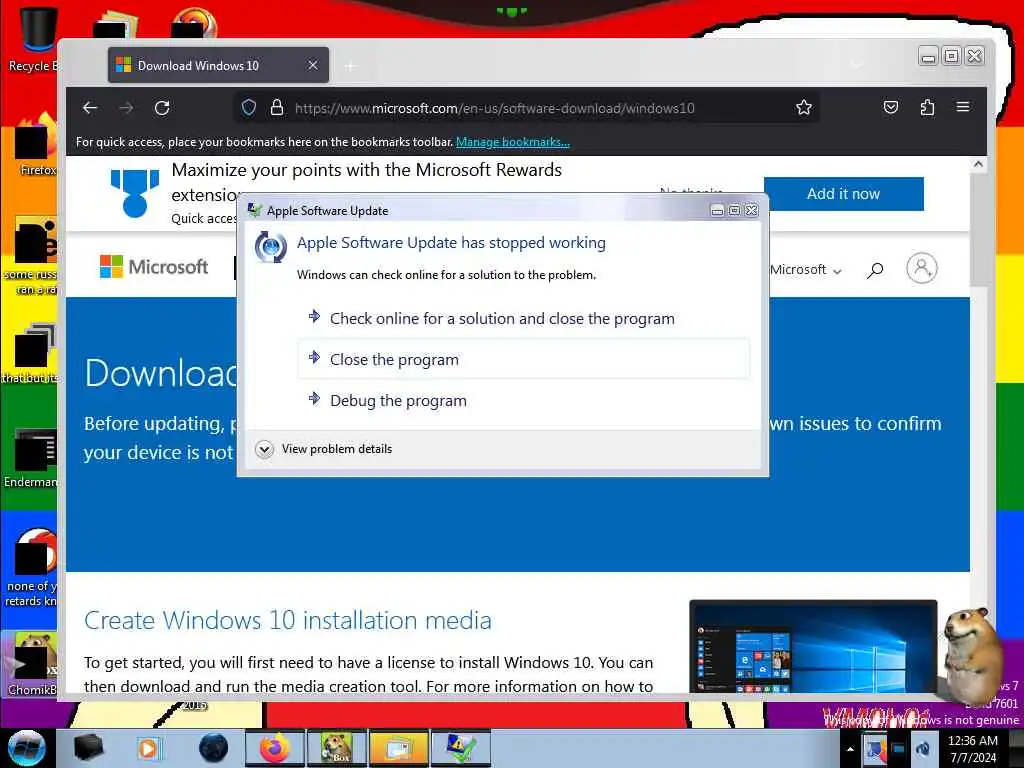
Task: Bookmark this page with the star icon
Action: 804,107
